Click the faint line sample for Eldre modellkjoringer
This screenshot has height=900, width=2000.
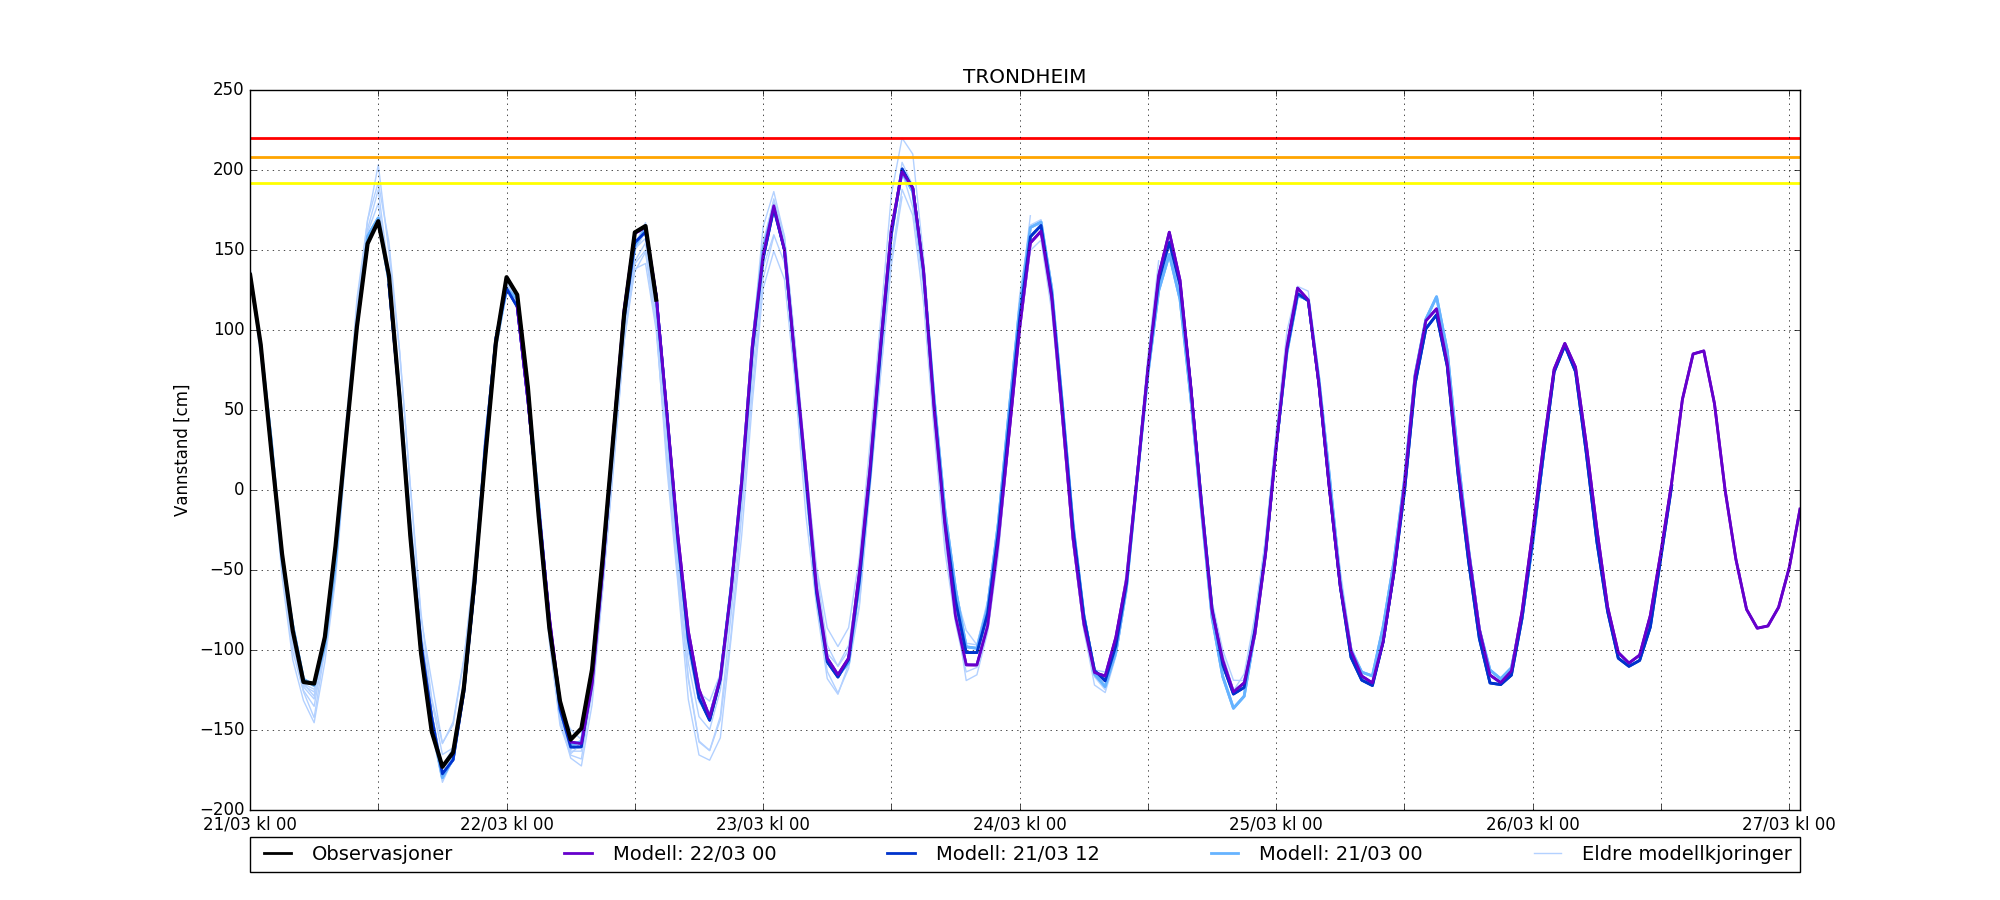point(1548,854)
